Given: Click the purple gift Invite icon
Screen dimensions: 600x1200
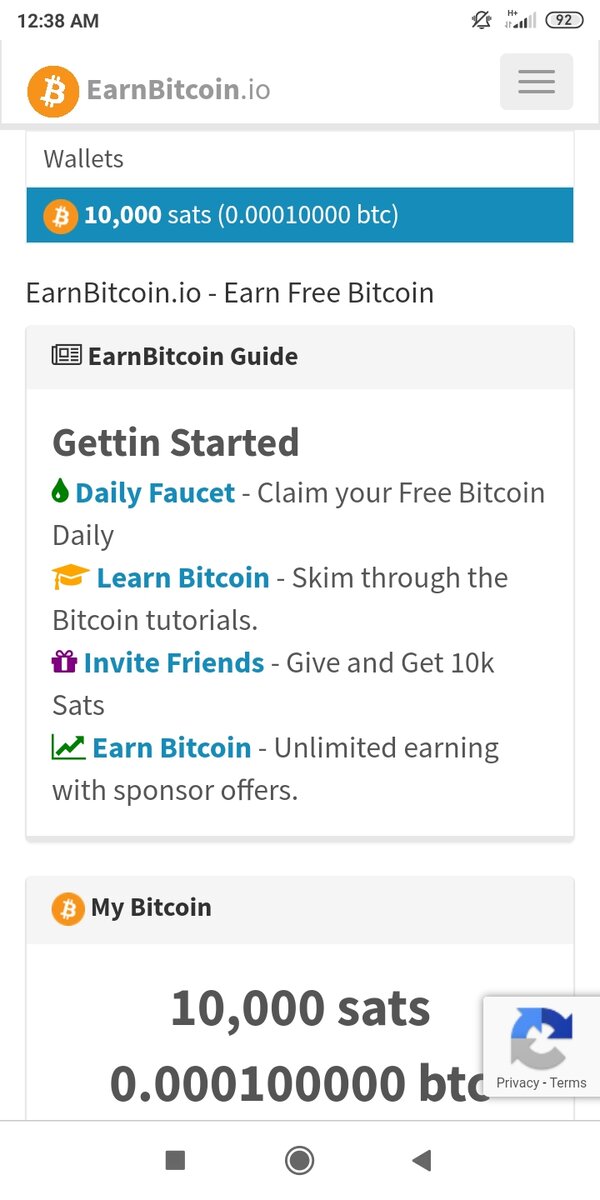Looking at the screenshot, I should coord(64,662).
